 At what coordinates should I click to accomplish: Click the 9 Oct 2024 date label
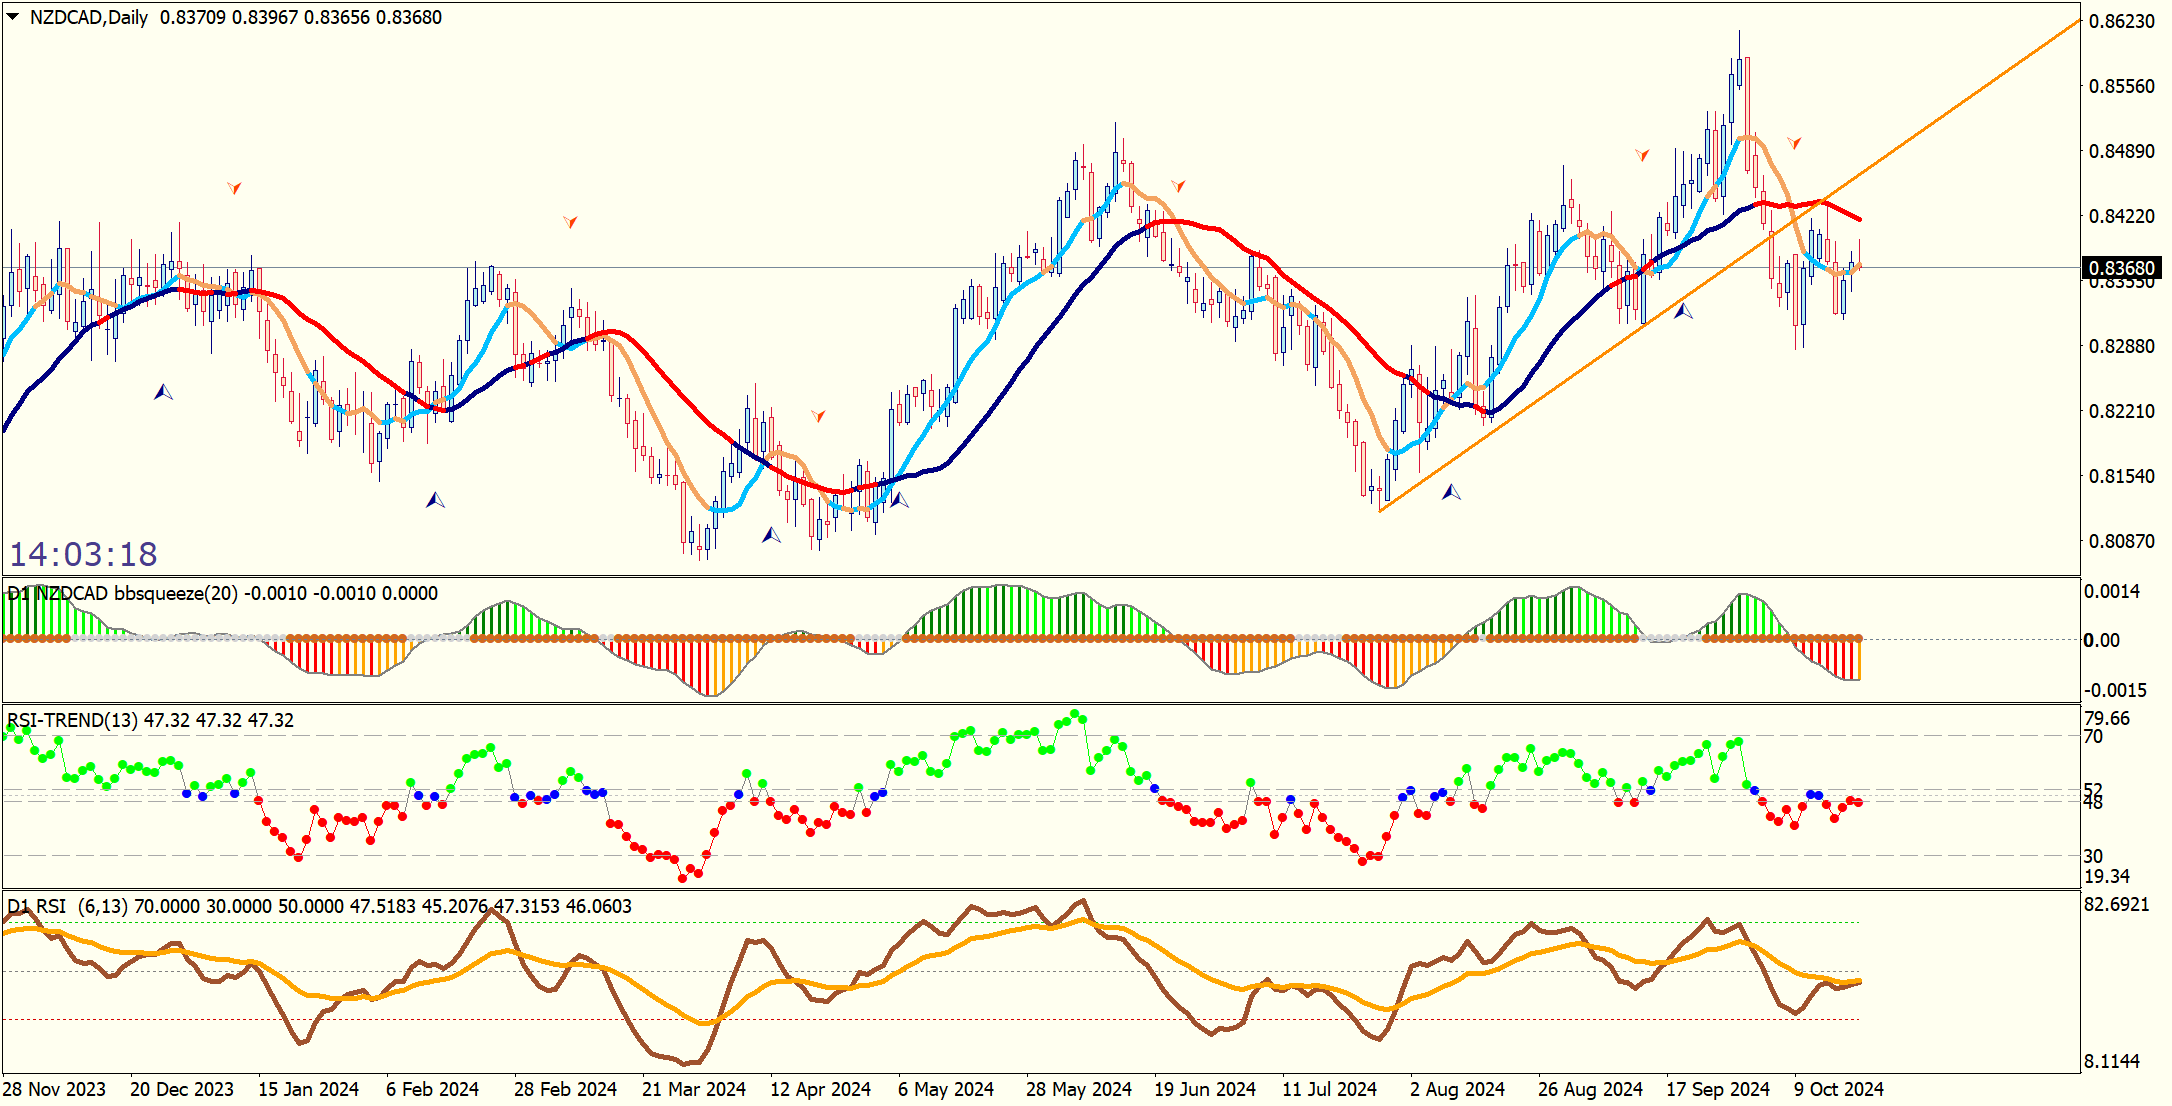(1838, 1089)
